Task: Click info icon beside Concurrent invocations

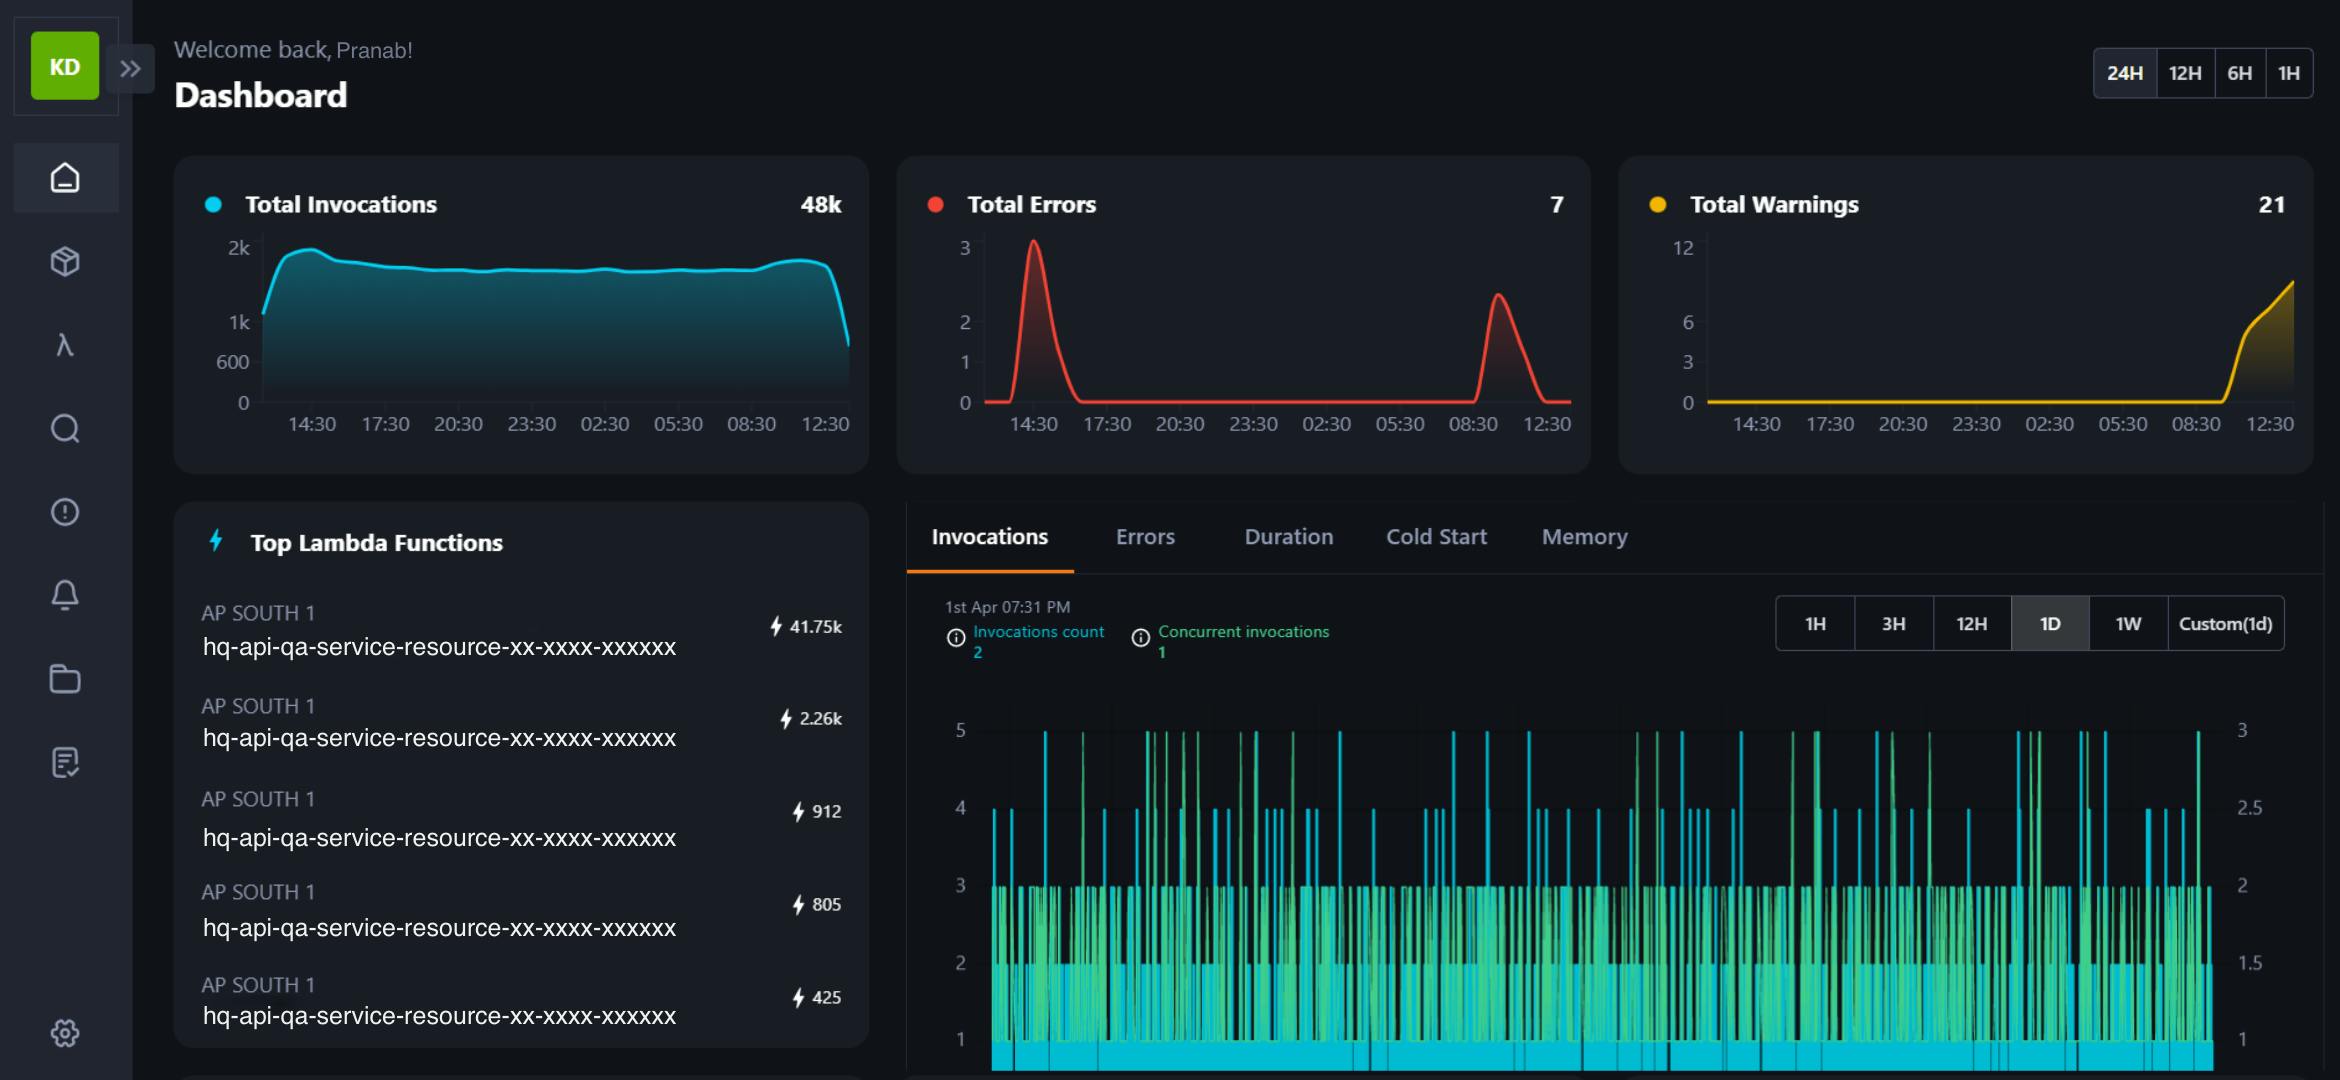Action: pyautogui.click(x=1141, y=638)
